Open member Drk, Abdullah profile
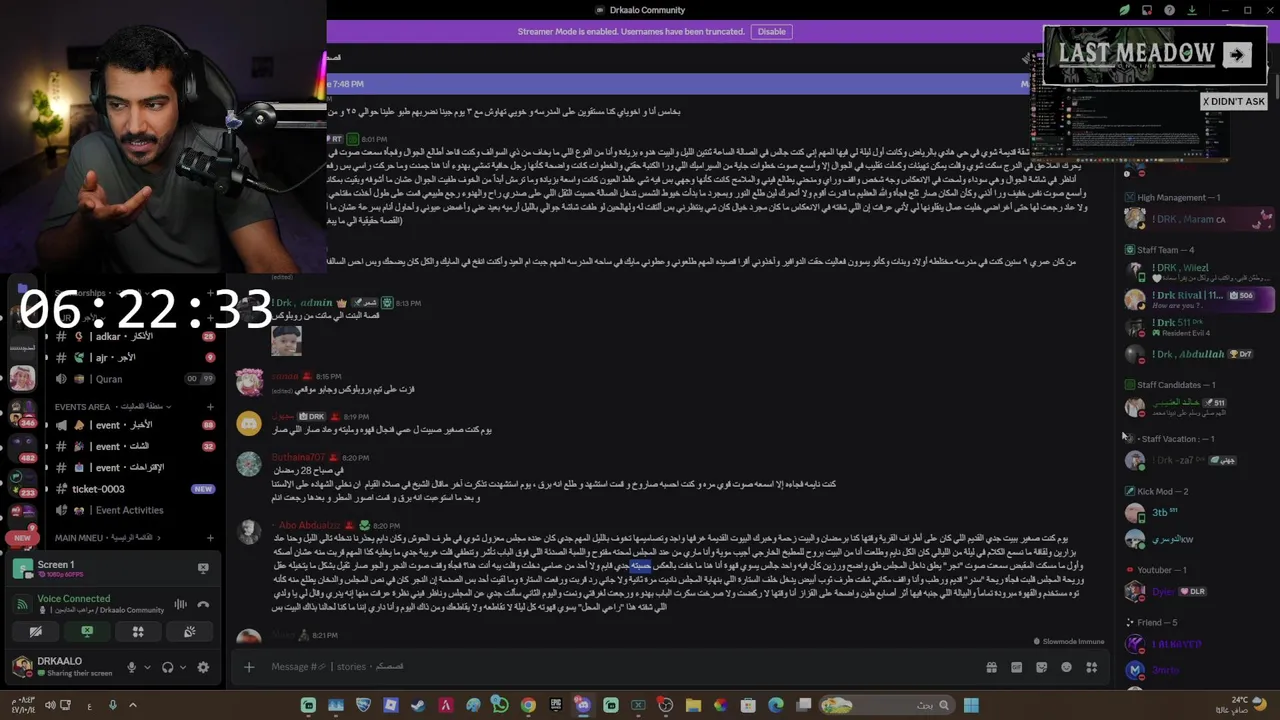The image size is (1280, 720). coord(1198,354)
